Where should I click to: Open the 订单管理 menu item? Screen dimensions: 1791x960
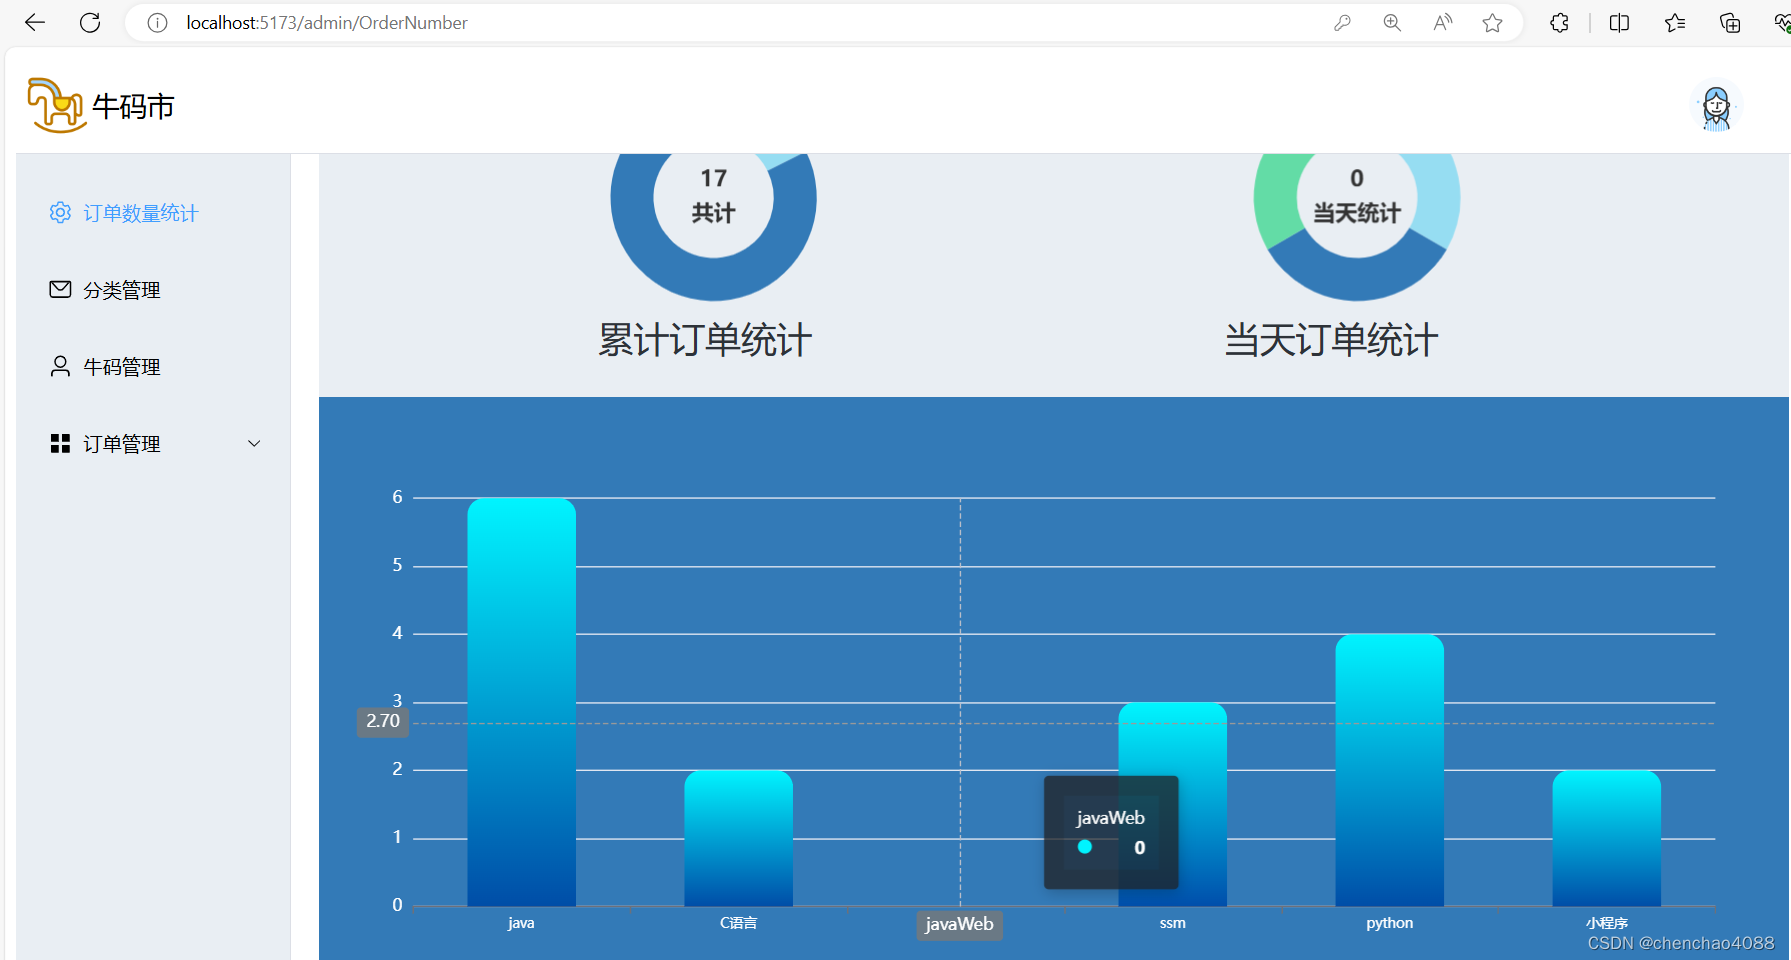click(153, 444)
